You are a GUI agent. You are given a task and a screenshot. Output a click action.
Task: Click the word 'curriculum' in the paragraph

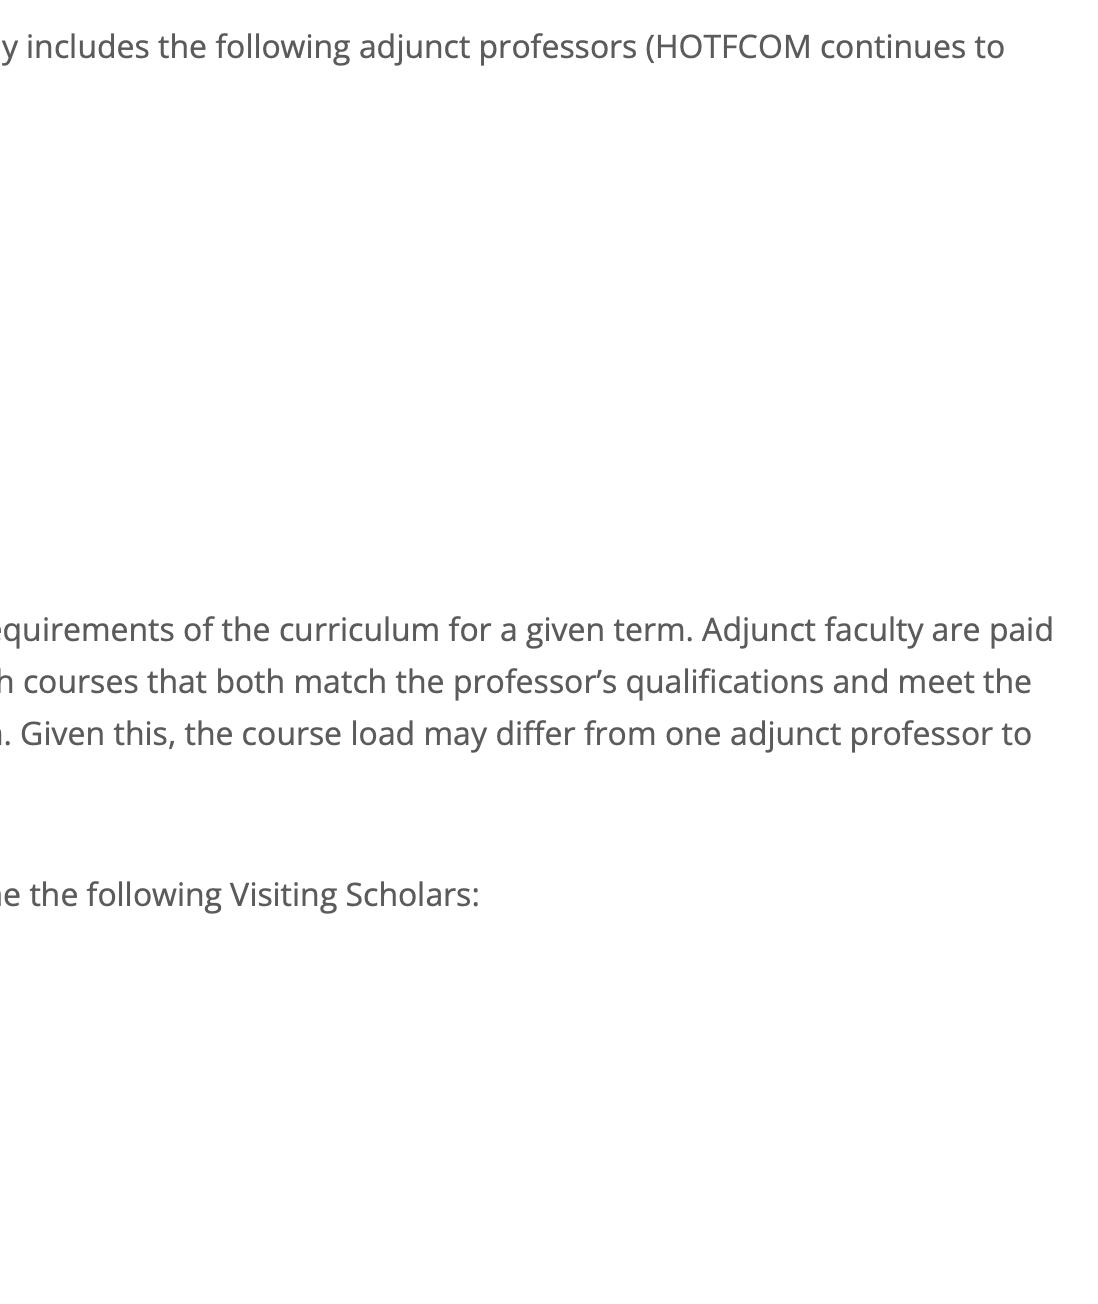tap(359, 630)
